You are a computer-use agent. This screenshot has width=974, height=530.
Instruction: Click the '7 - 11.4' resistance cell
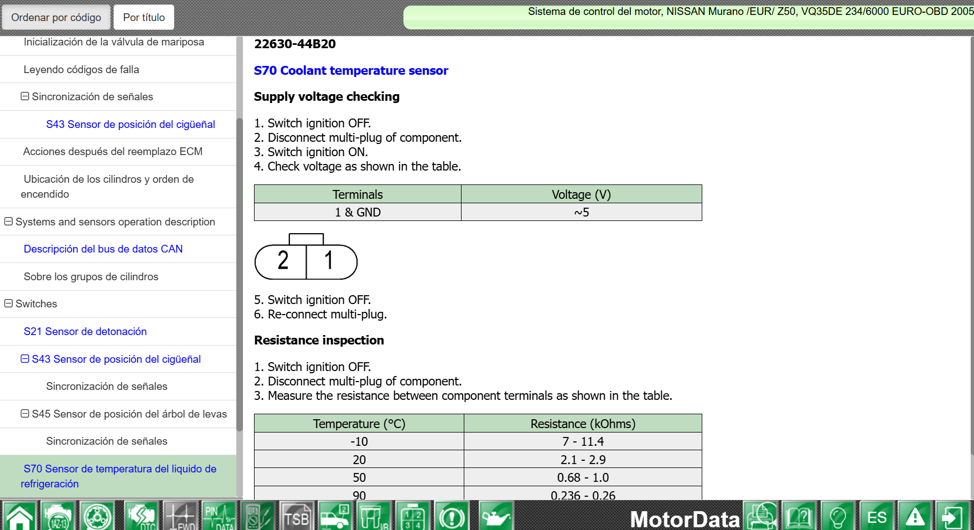583,442
